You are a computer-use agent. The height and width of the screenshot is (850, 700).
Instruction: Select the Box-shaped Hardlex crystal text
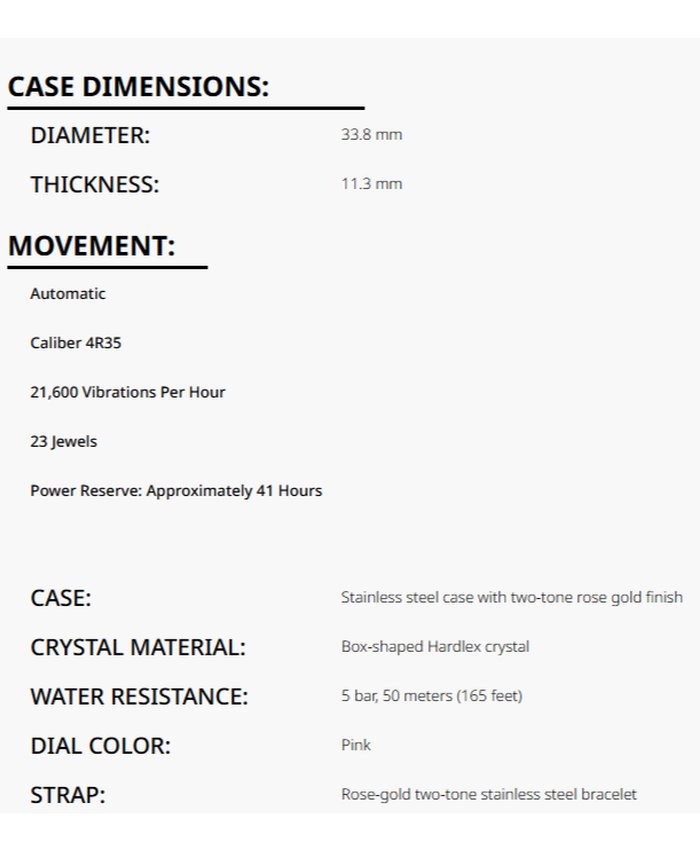click(x=435, y=646)
